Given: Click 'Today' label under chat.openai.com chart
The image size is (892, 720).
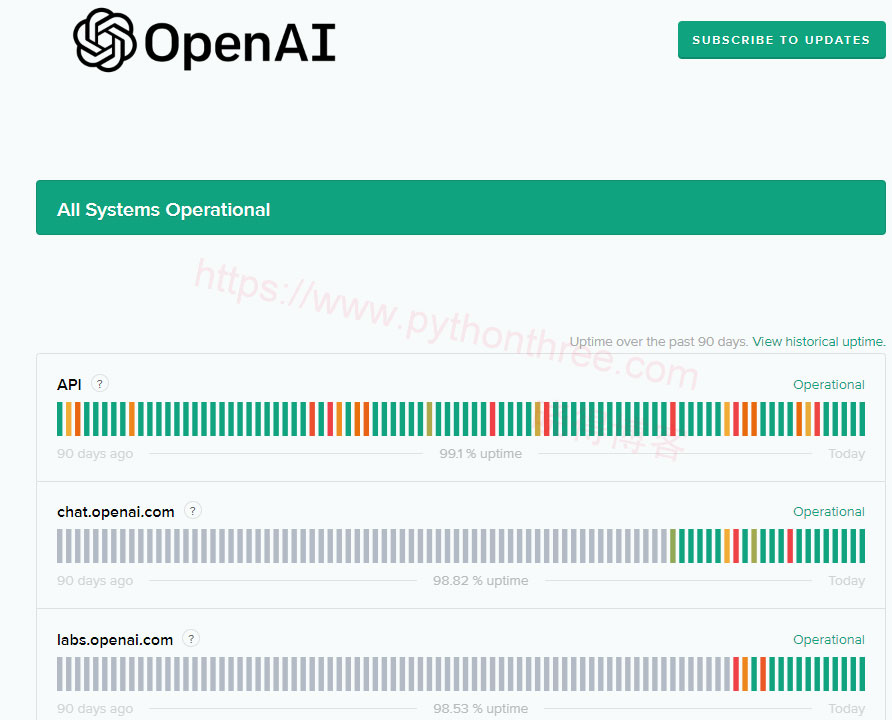Looking at the screenshot, I should pos(846,580).
